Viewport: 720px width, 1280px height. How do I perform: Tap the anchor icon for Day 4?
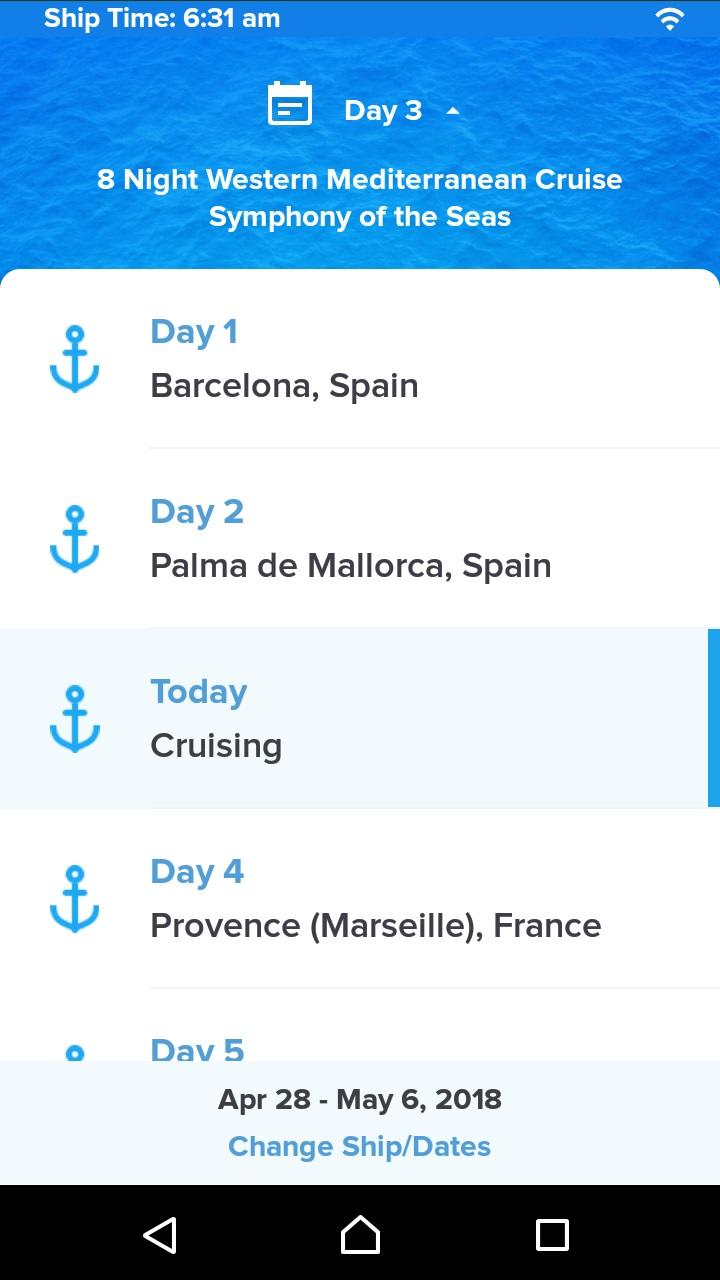[75, 899]
